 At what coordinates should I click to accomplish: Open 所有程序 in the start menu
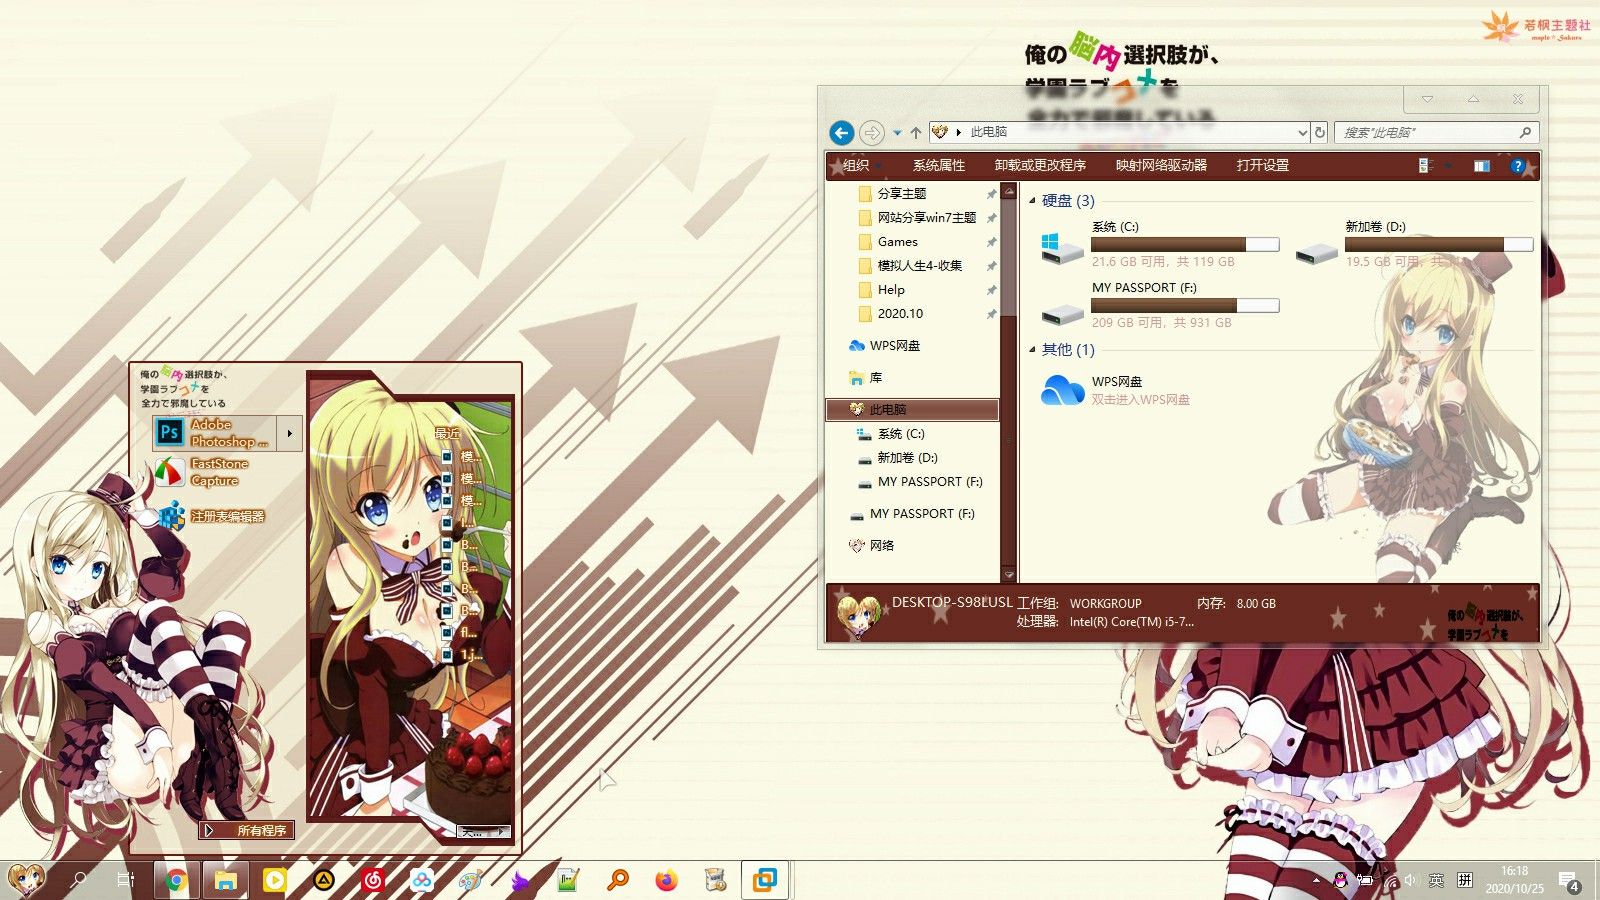point(246,830)
